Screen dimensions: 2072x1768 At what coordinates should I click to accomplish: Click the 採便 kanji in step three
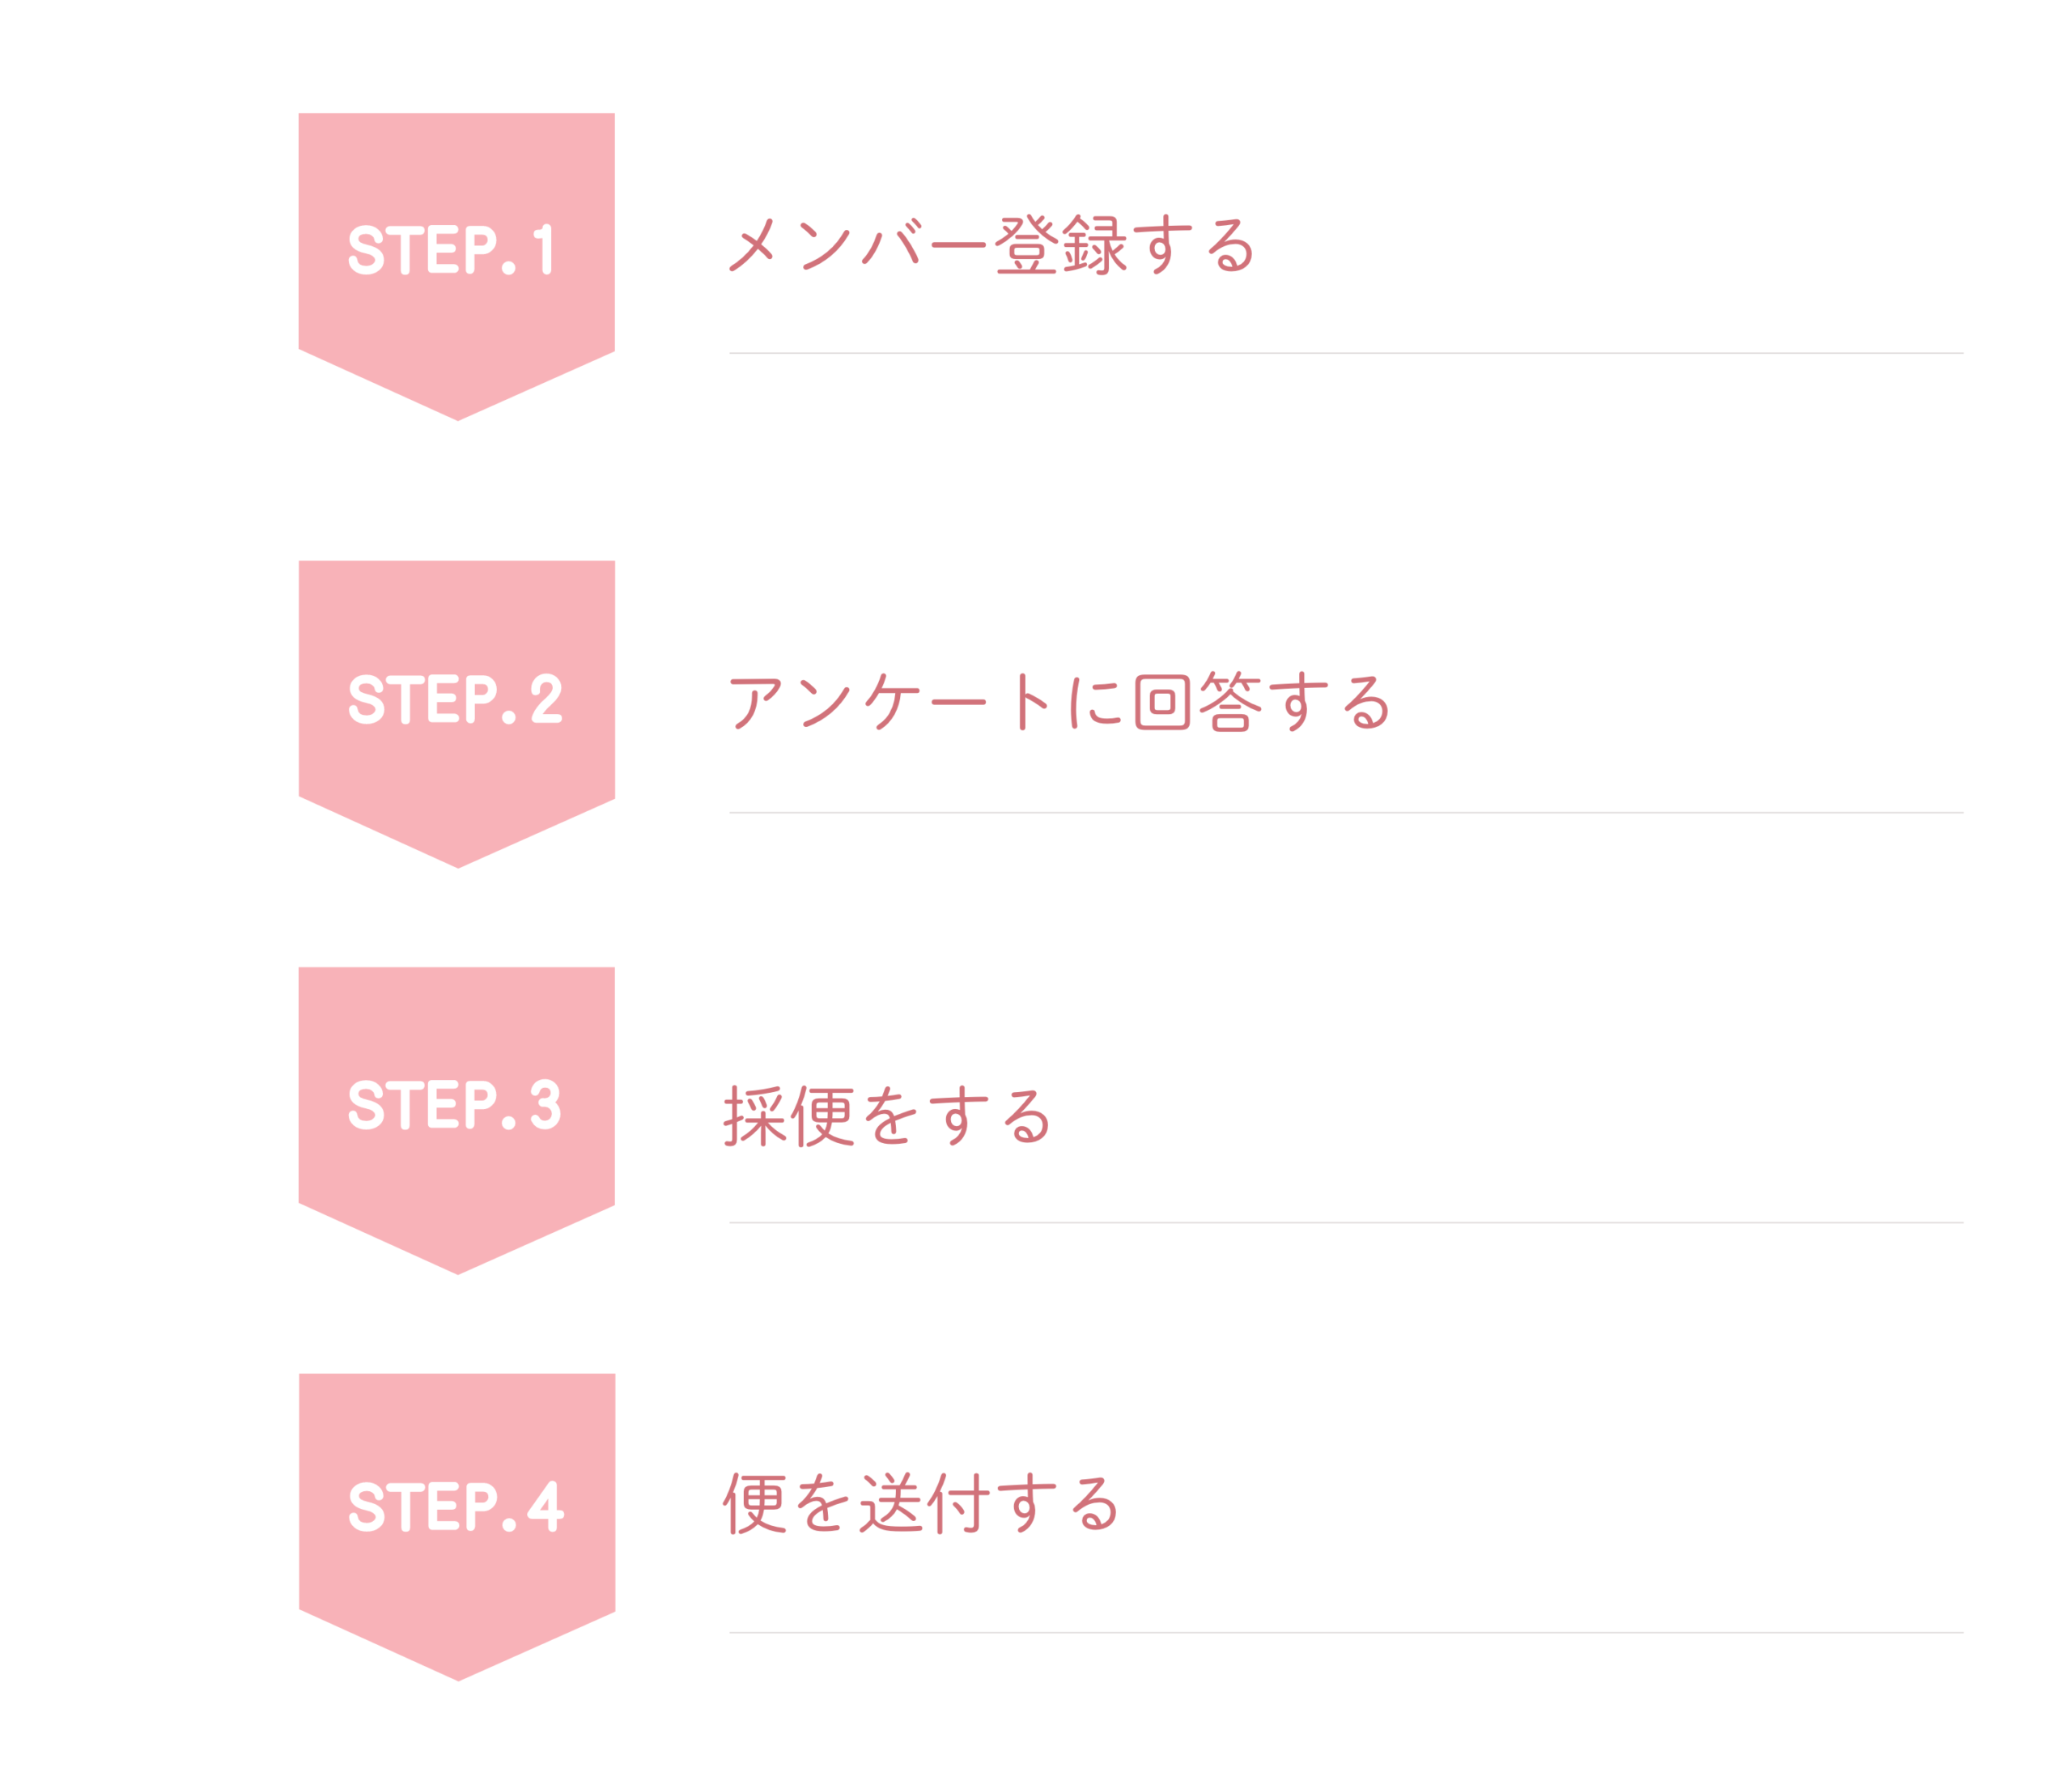pyautogui.click(x=788, y=1117)
